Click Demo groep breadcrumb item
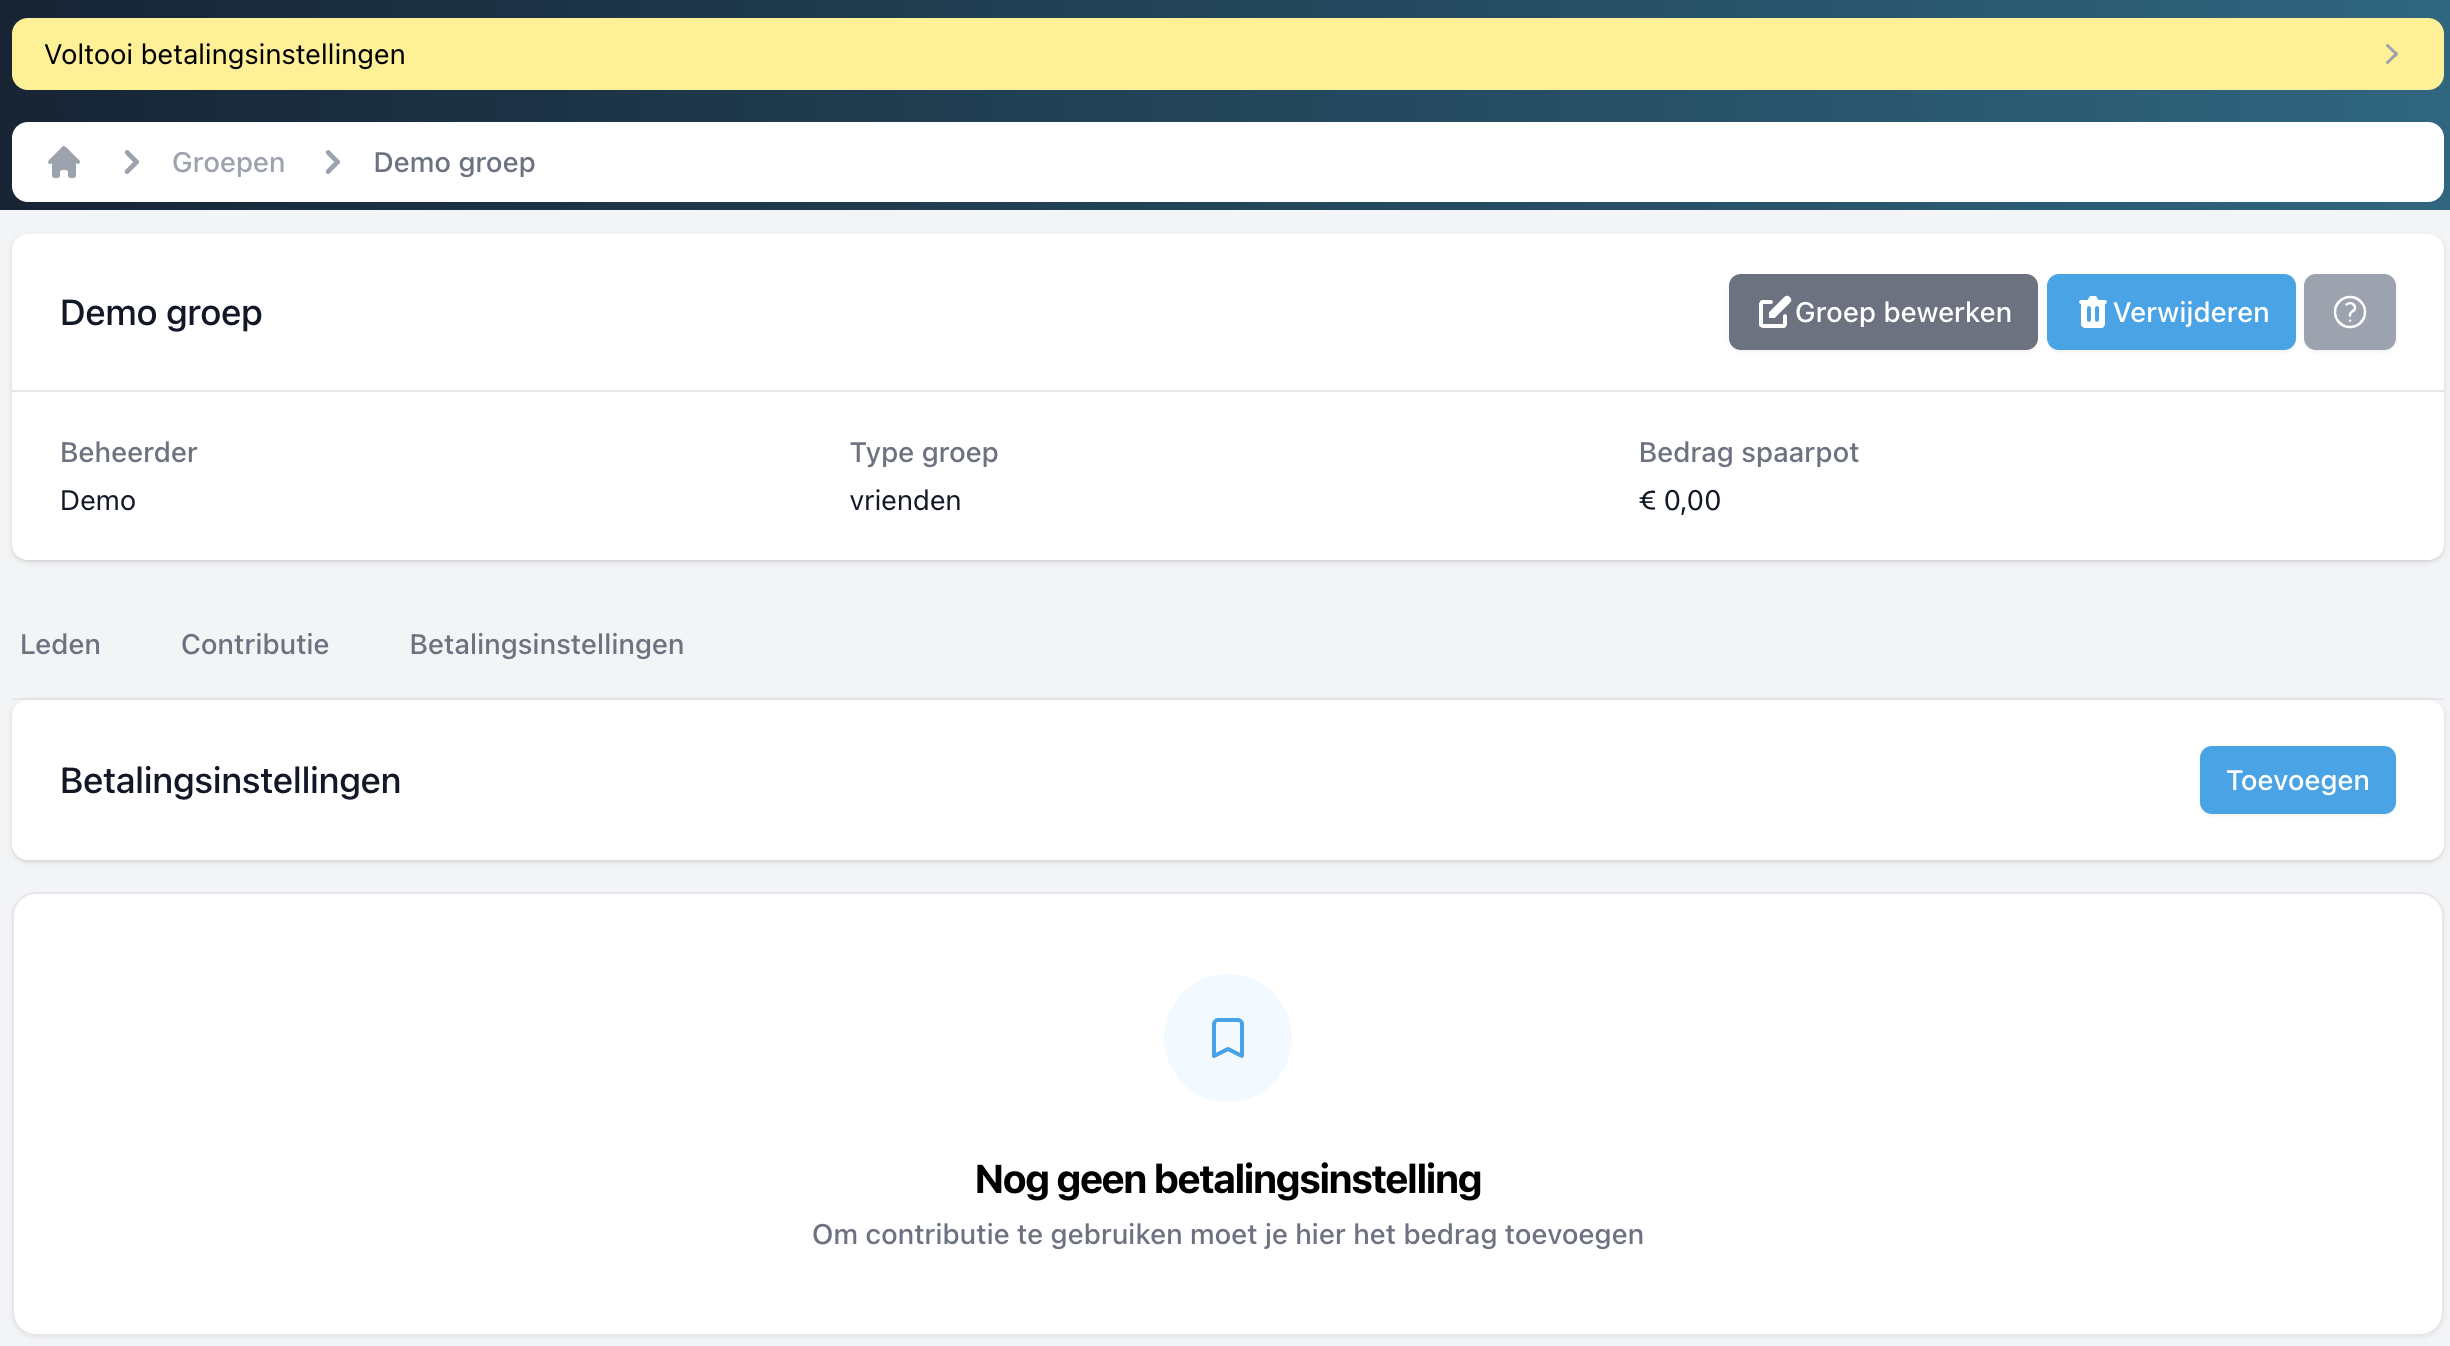 click(454, 162)
